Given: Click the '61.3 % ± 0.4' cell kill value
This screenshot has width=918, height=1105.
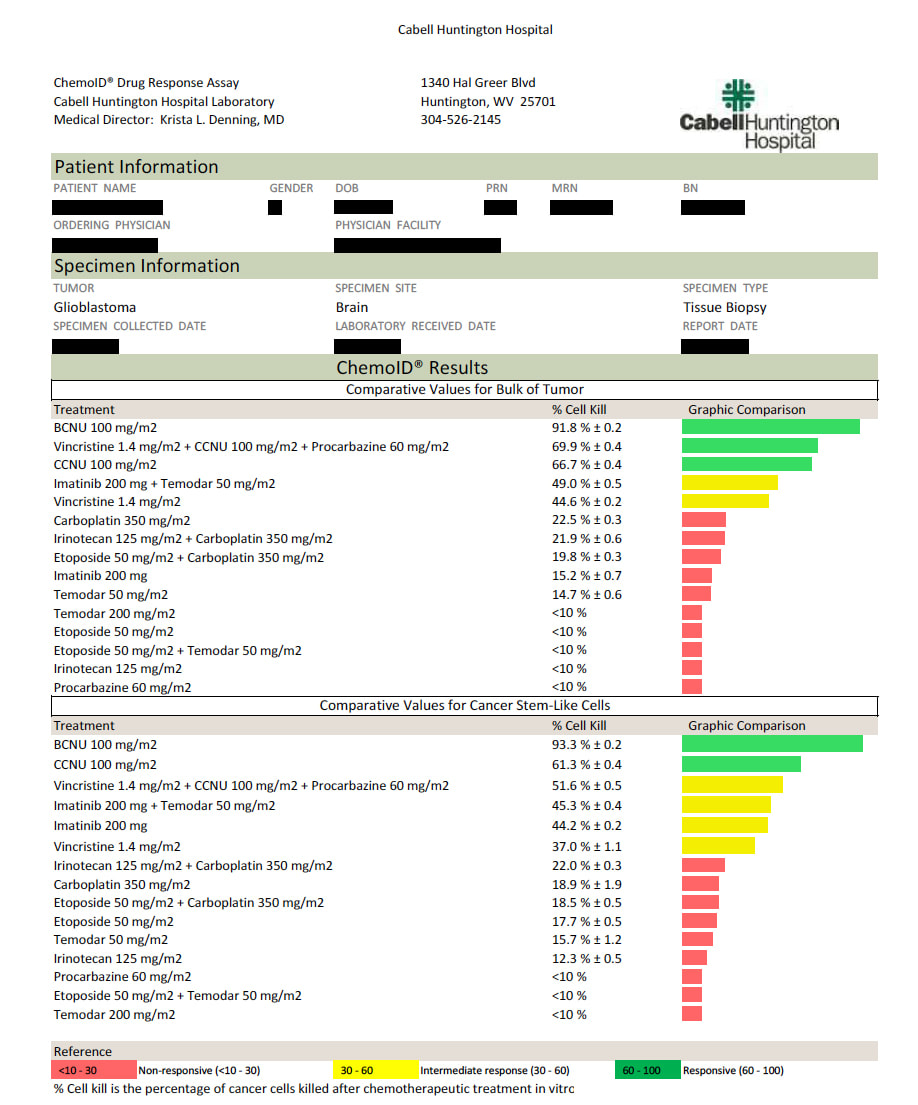Looking at the screenshot, I should coord(586,765).
